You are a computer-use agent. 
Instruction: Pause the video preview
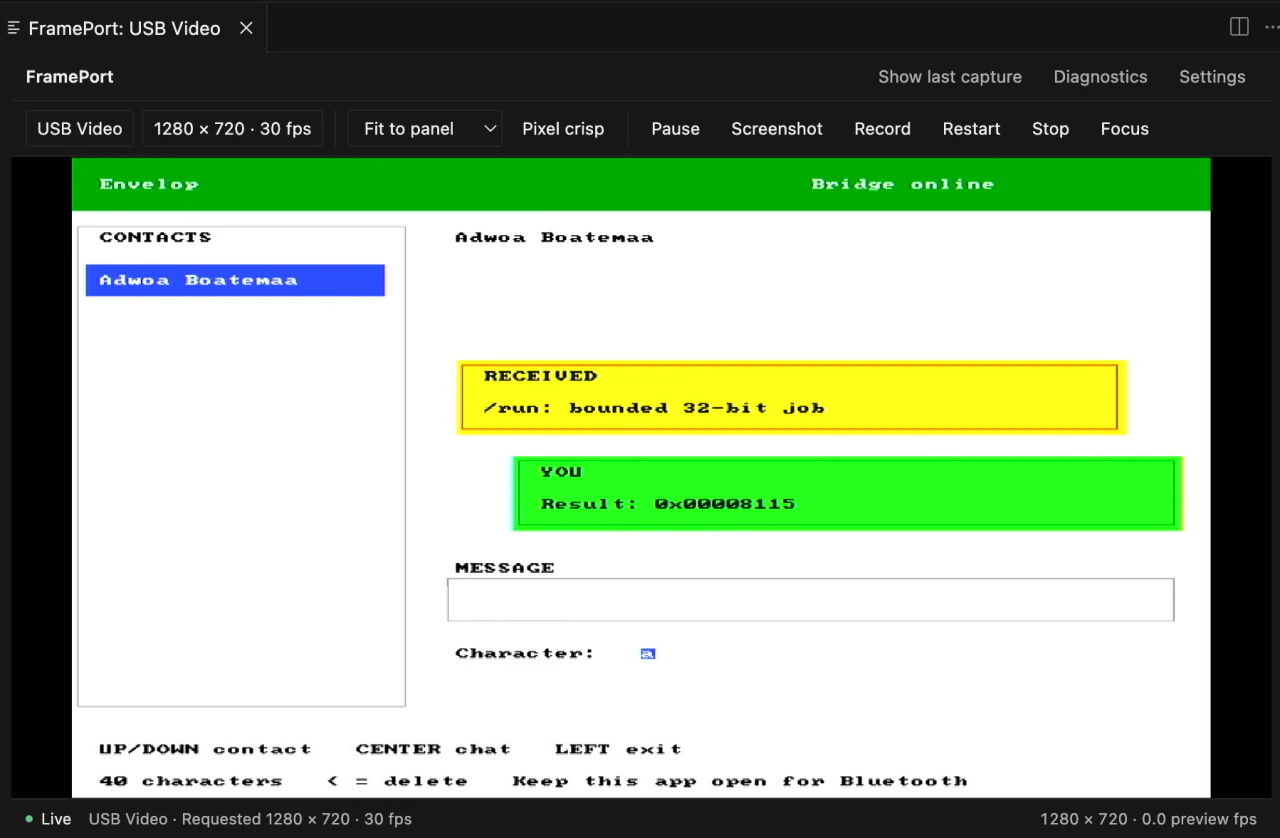(x=675, y=129)
